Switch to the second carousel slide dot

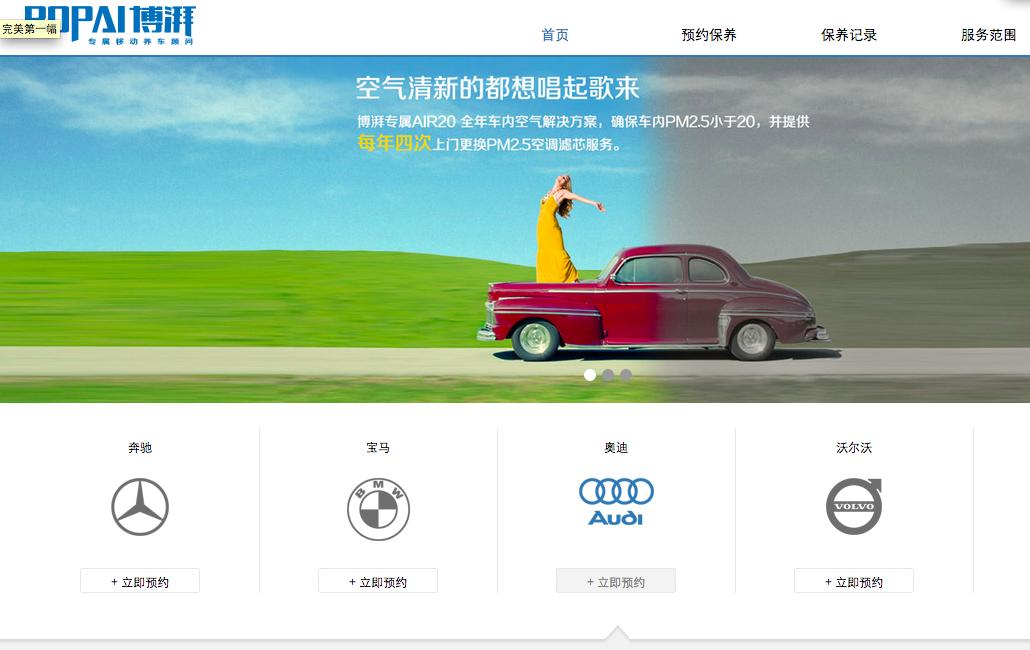coord(608,375)
